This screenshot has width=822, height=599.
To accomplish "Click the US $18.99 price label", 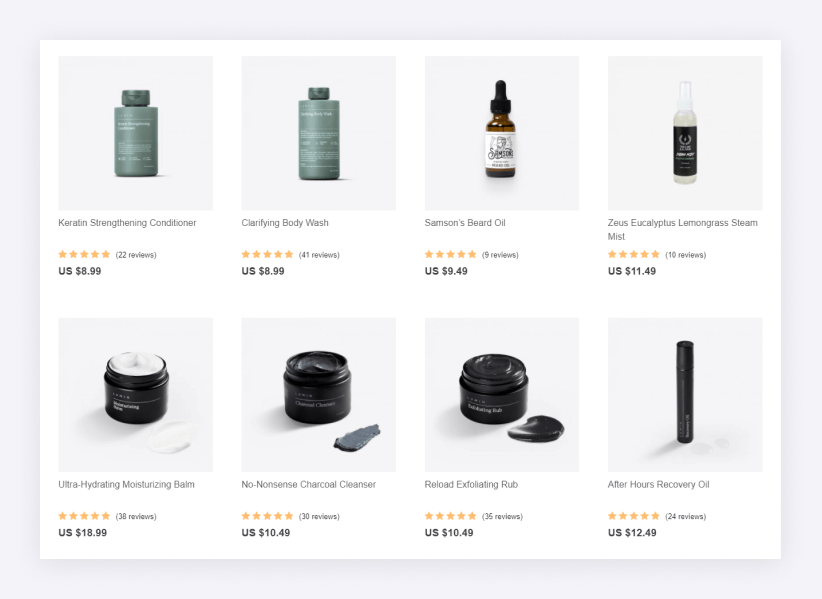I will point(82,532).
